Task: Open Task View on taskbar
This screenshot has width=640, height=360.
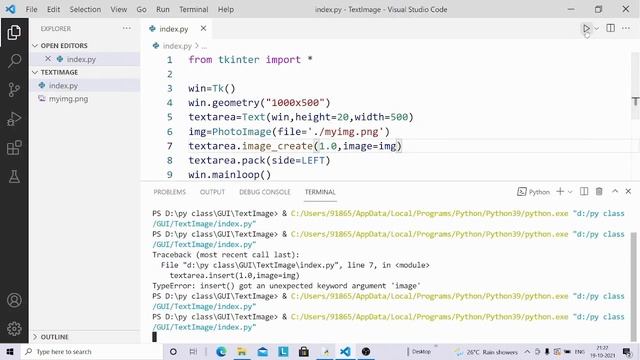Action: coord(193,351)
